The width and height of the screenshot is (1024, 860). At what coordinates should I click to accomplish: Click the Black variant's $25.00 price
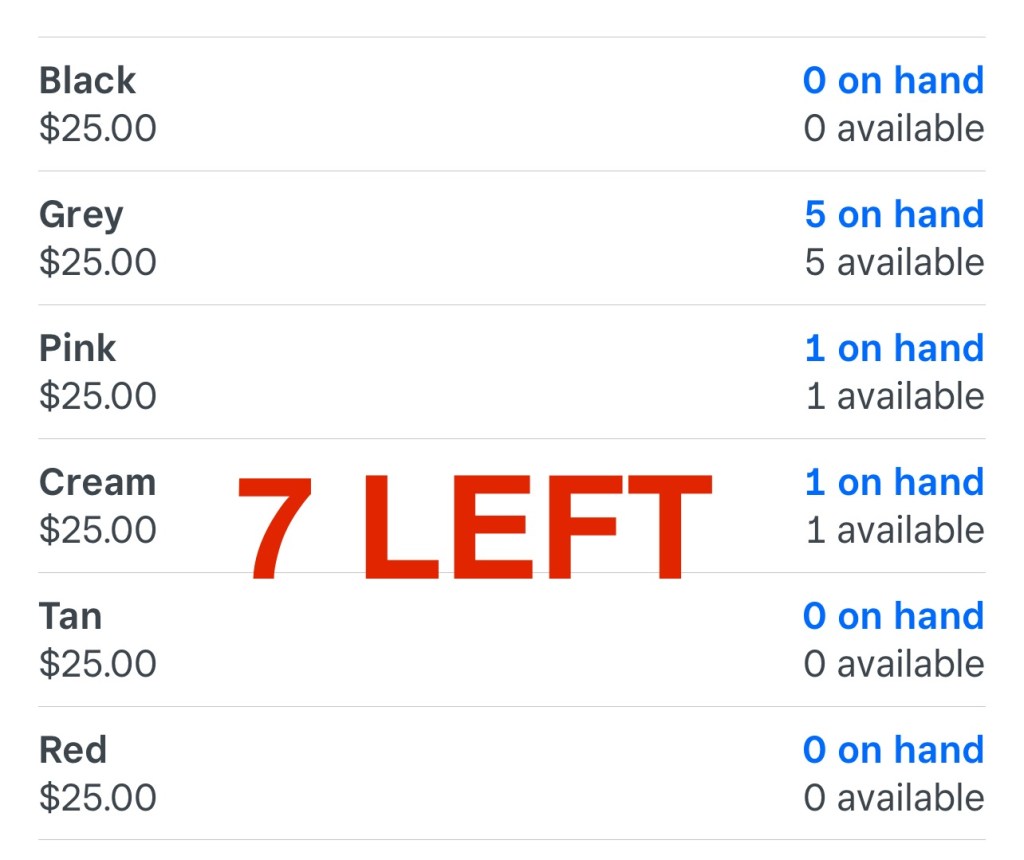[97, 129]
